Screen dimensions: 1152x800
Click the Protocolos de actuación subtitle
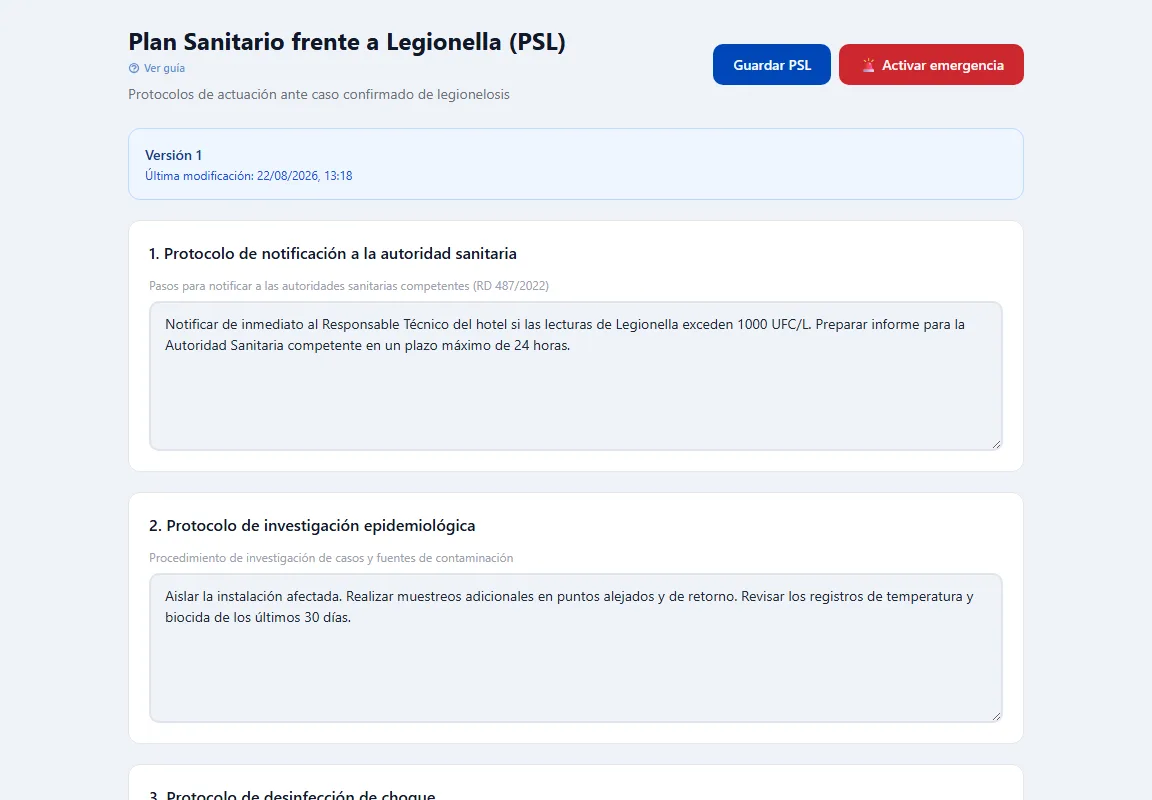(x=319, y=94)
